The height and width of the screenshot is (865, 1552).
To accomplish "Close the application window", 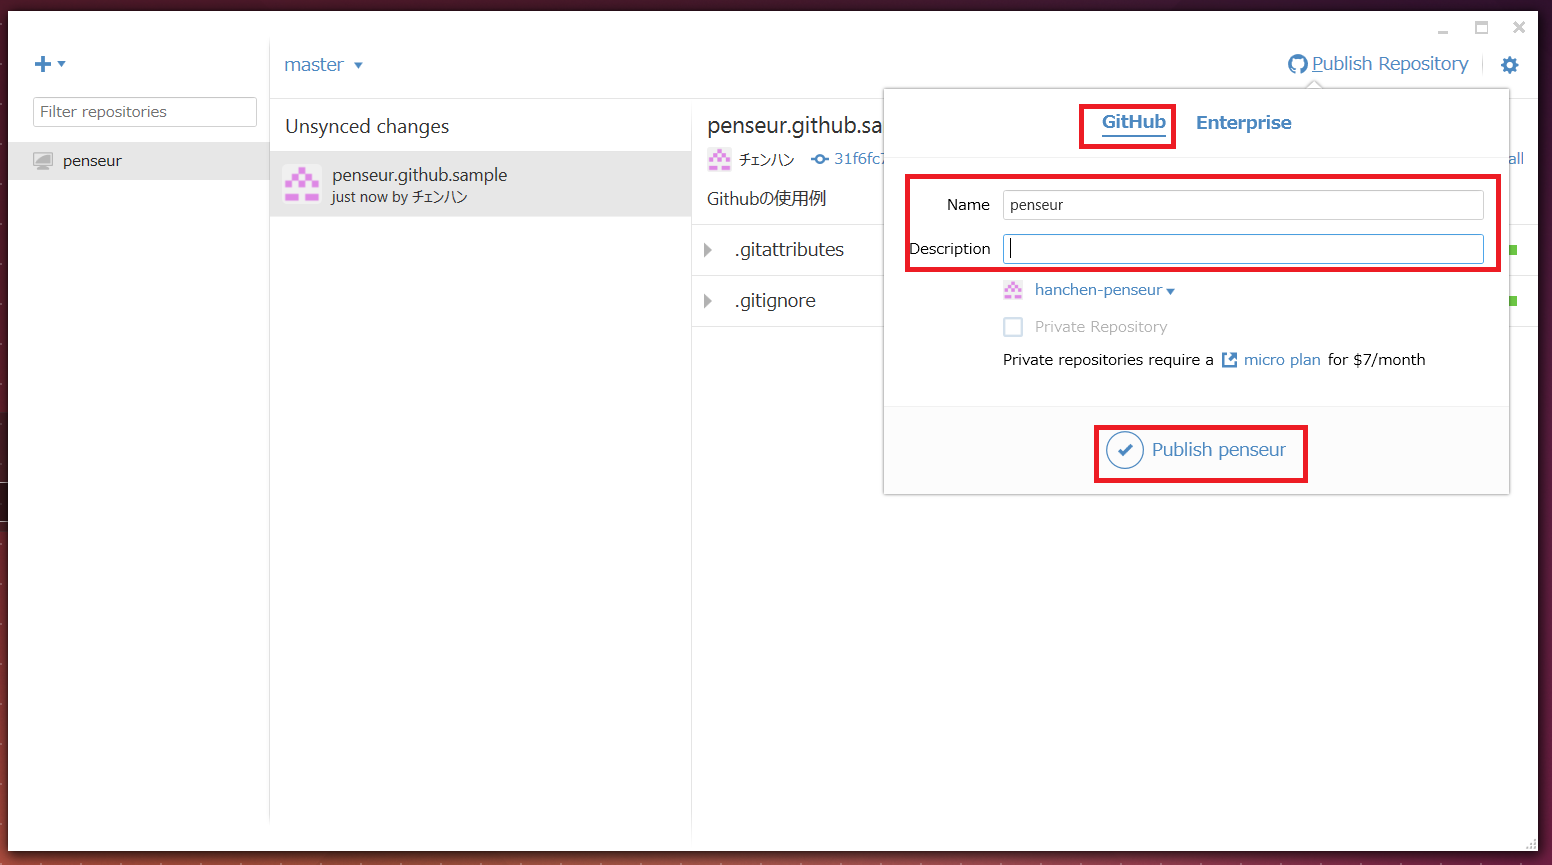I will point(1519,28).
